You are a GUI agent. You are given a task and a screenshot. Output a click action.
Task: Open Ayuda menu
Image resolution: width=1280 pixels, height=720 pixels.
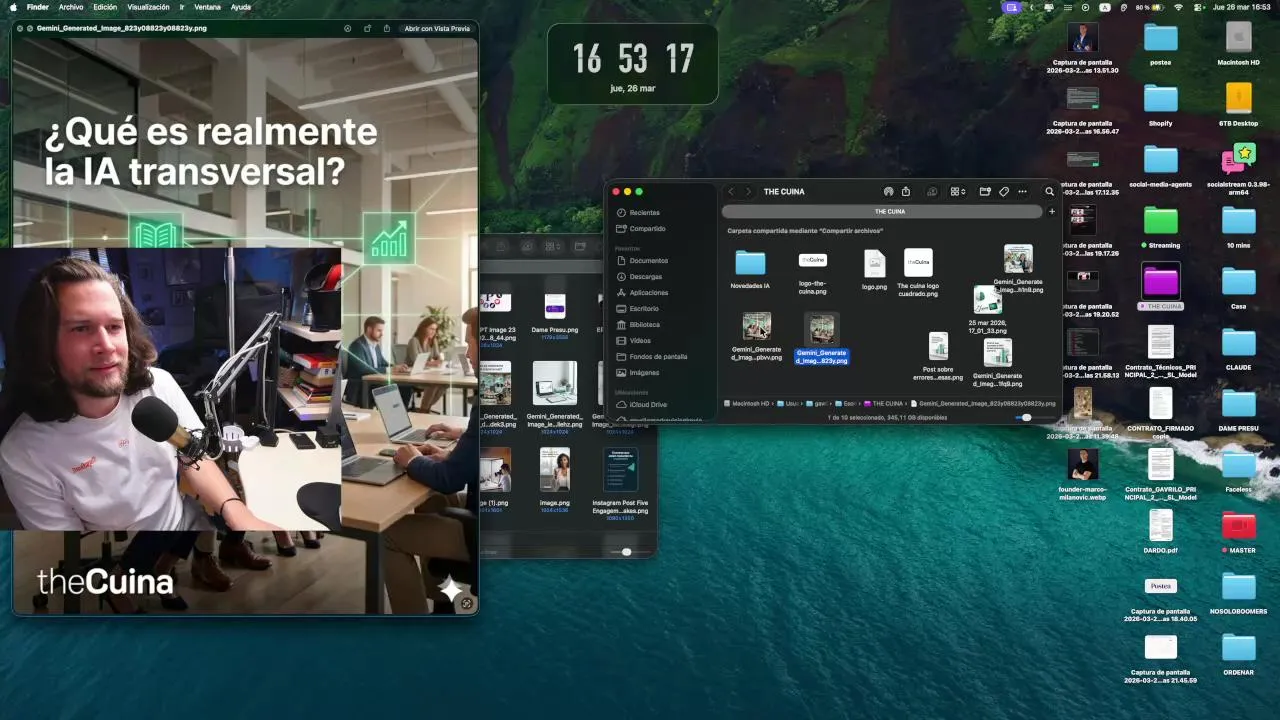pos(241,7)
